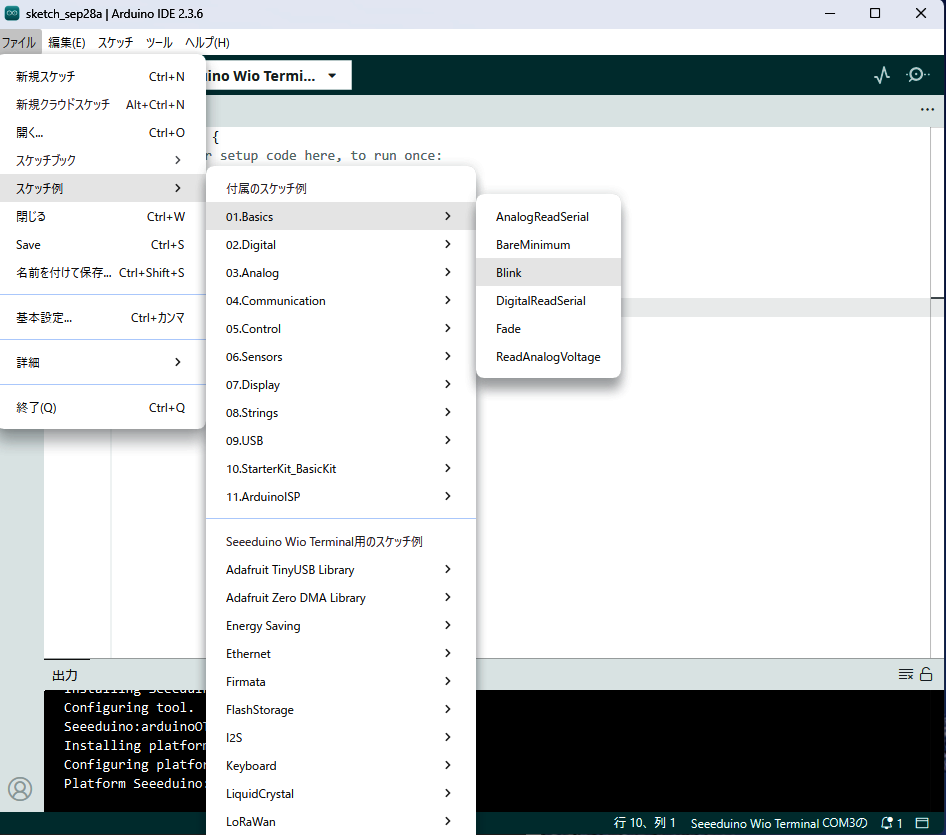Screen dimensions: 946x835
Task: Click the notification bell in status bar
Action: pyautogui.click(x=887, y=823)
